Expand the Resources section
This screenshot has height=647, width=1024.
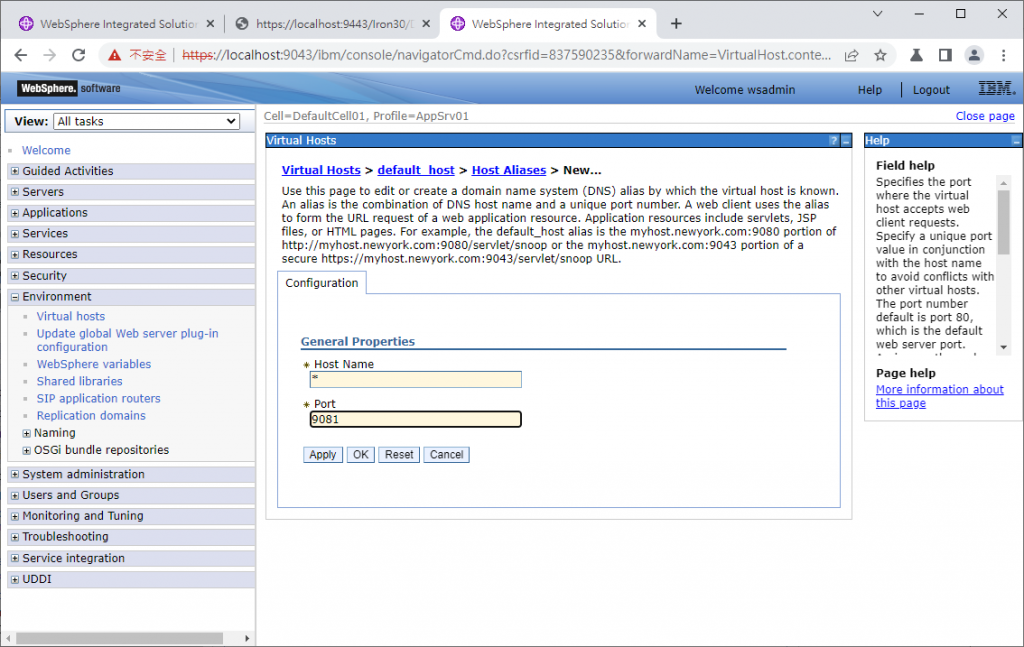[x=15, y=255]
